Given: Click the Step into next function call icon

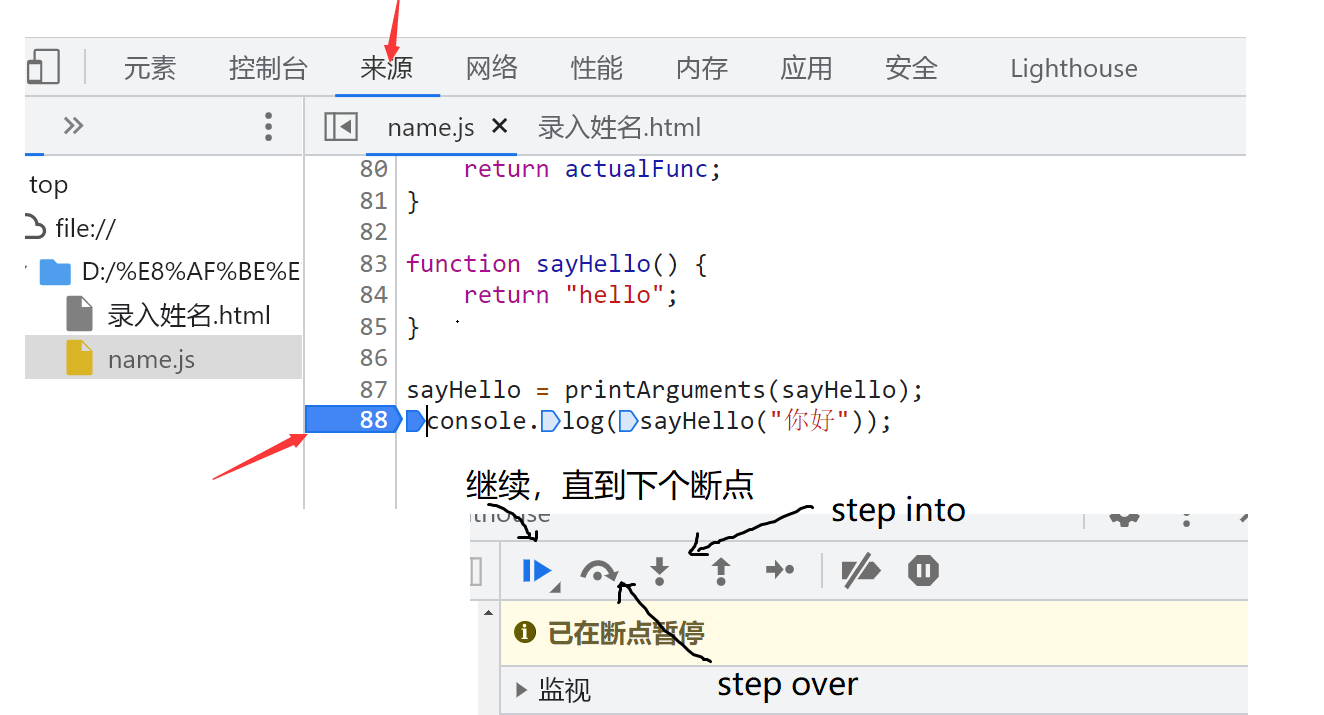Looking at the screenshot, I should pyautogui.click(x=660, y=571).
